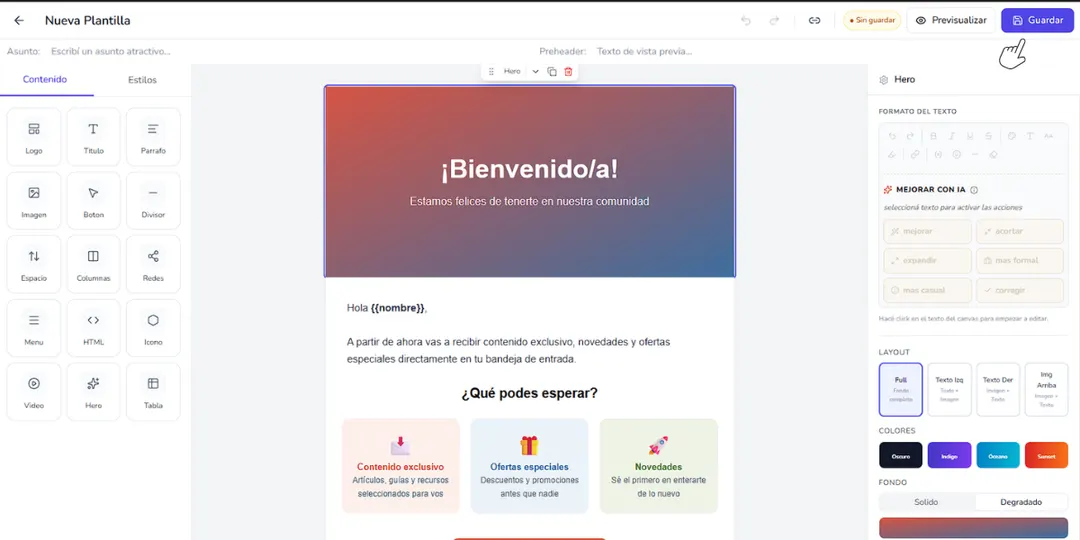
Task: Add a Video block
Action: 34,392
